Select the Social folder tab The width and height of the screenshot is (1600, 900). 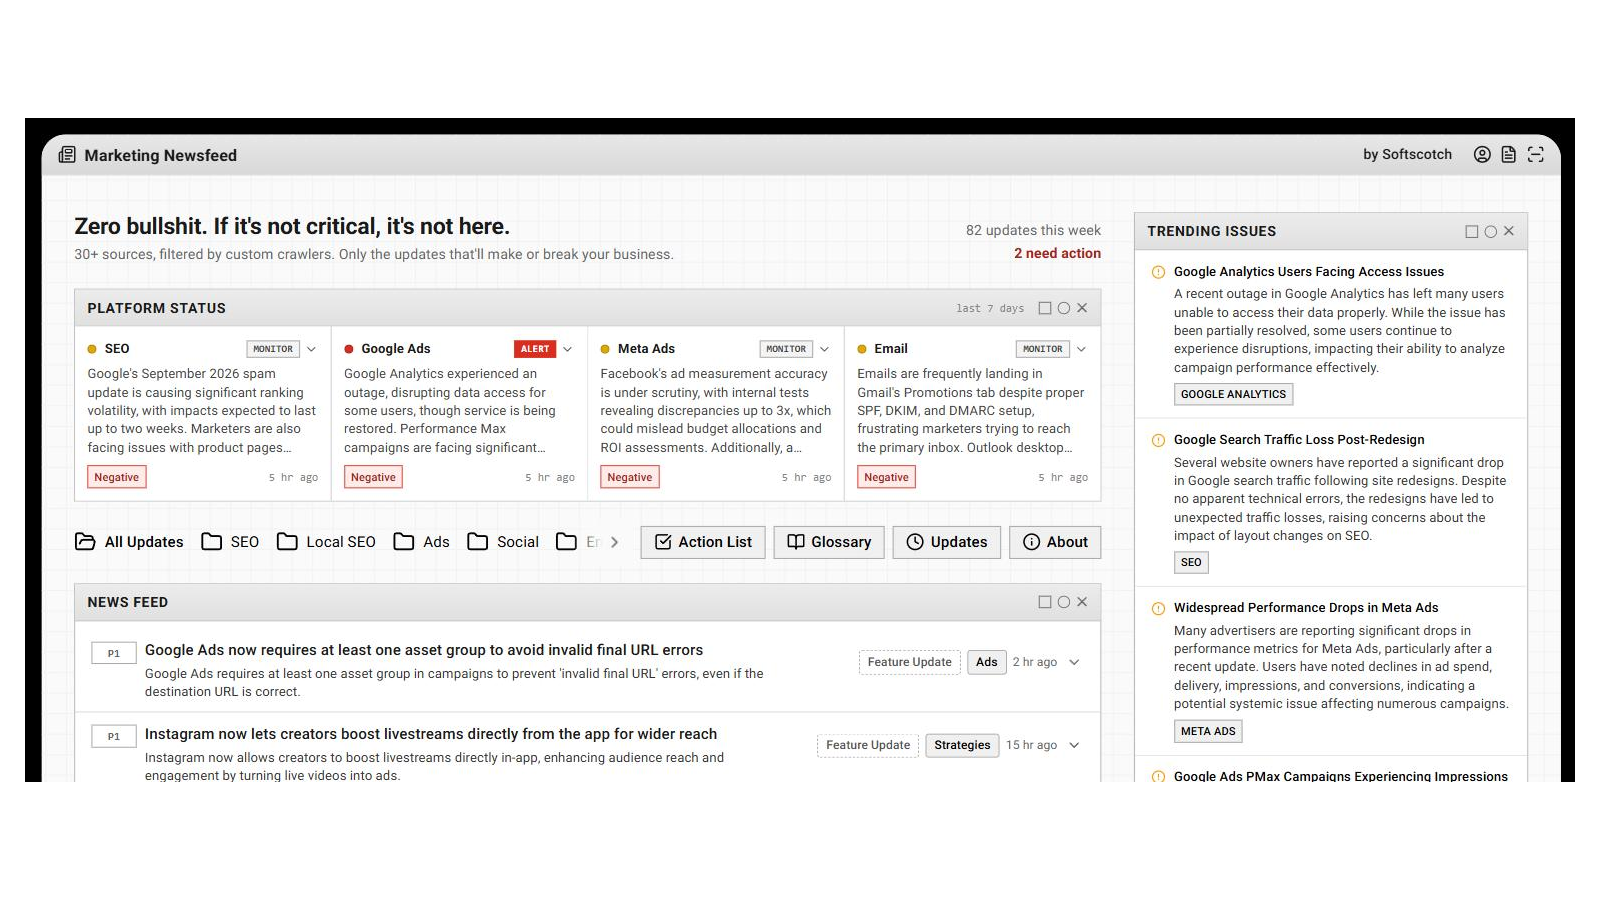[x=503, y=542]
